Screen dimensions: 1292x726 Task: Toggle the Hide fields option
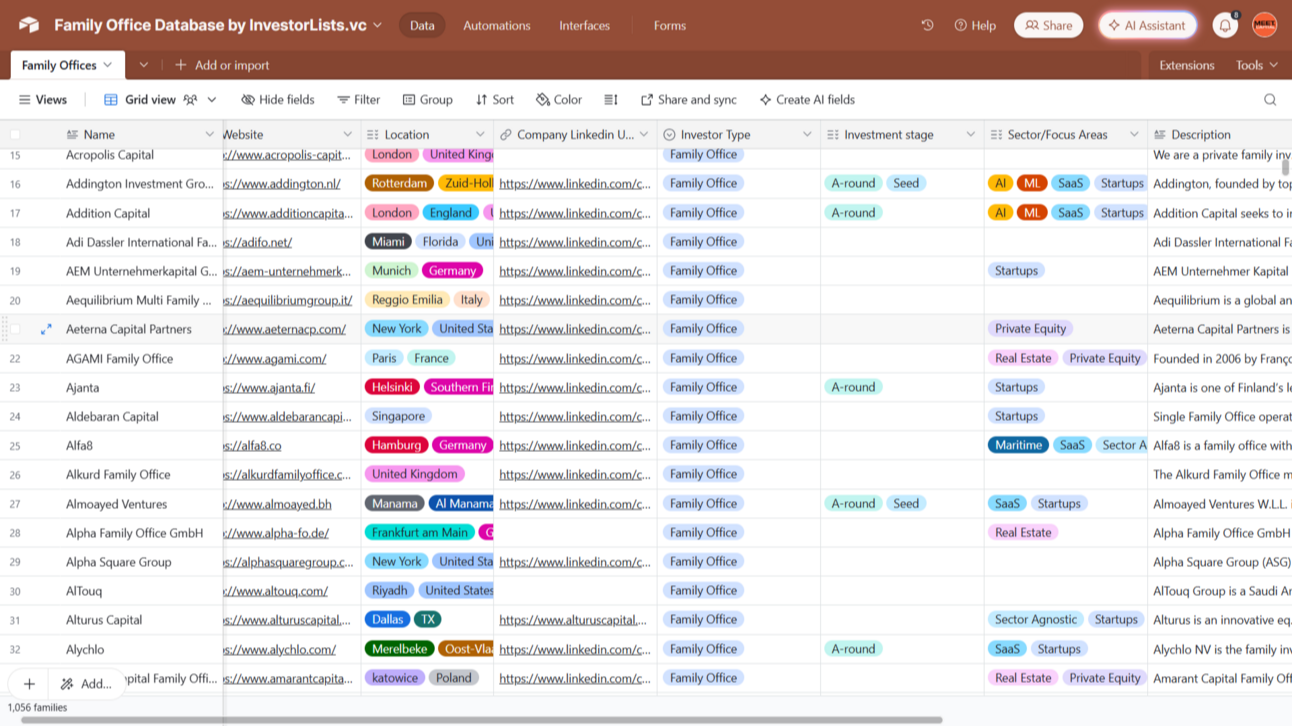(x=278, y=100)
